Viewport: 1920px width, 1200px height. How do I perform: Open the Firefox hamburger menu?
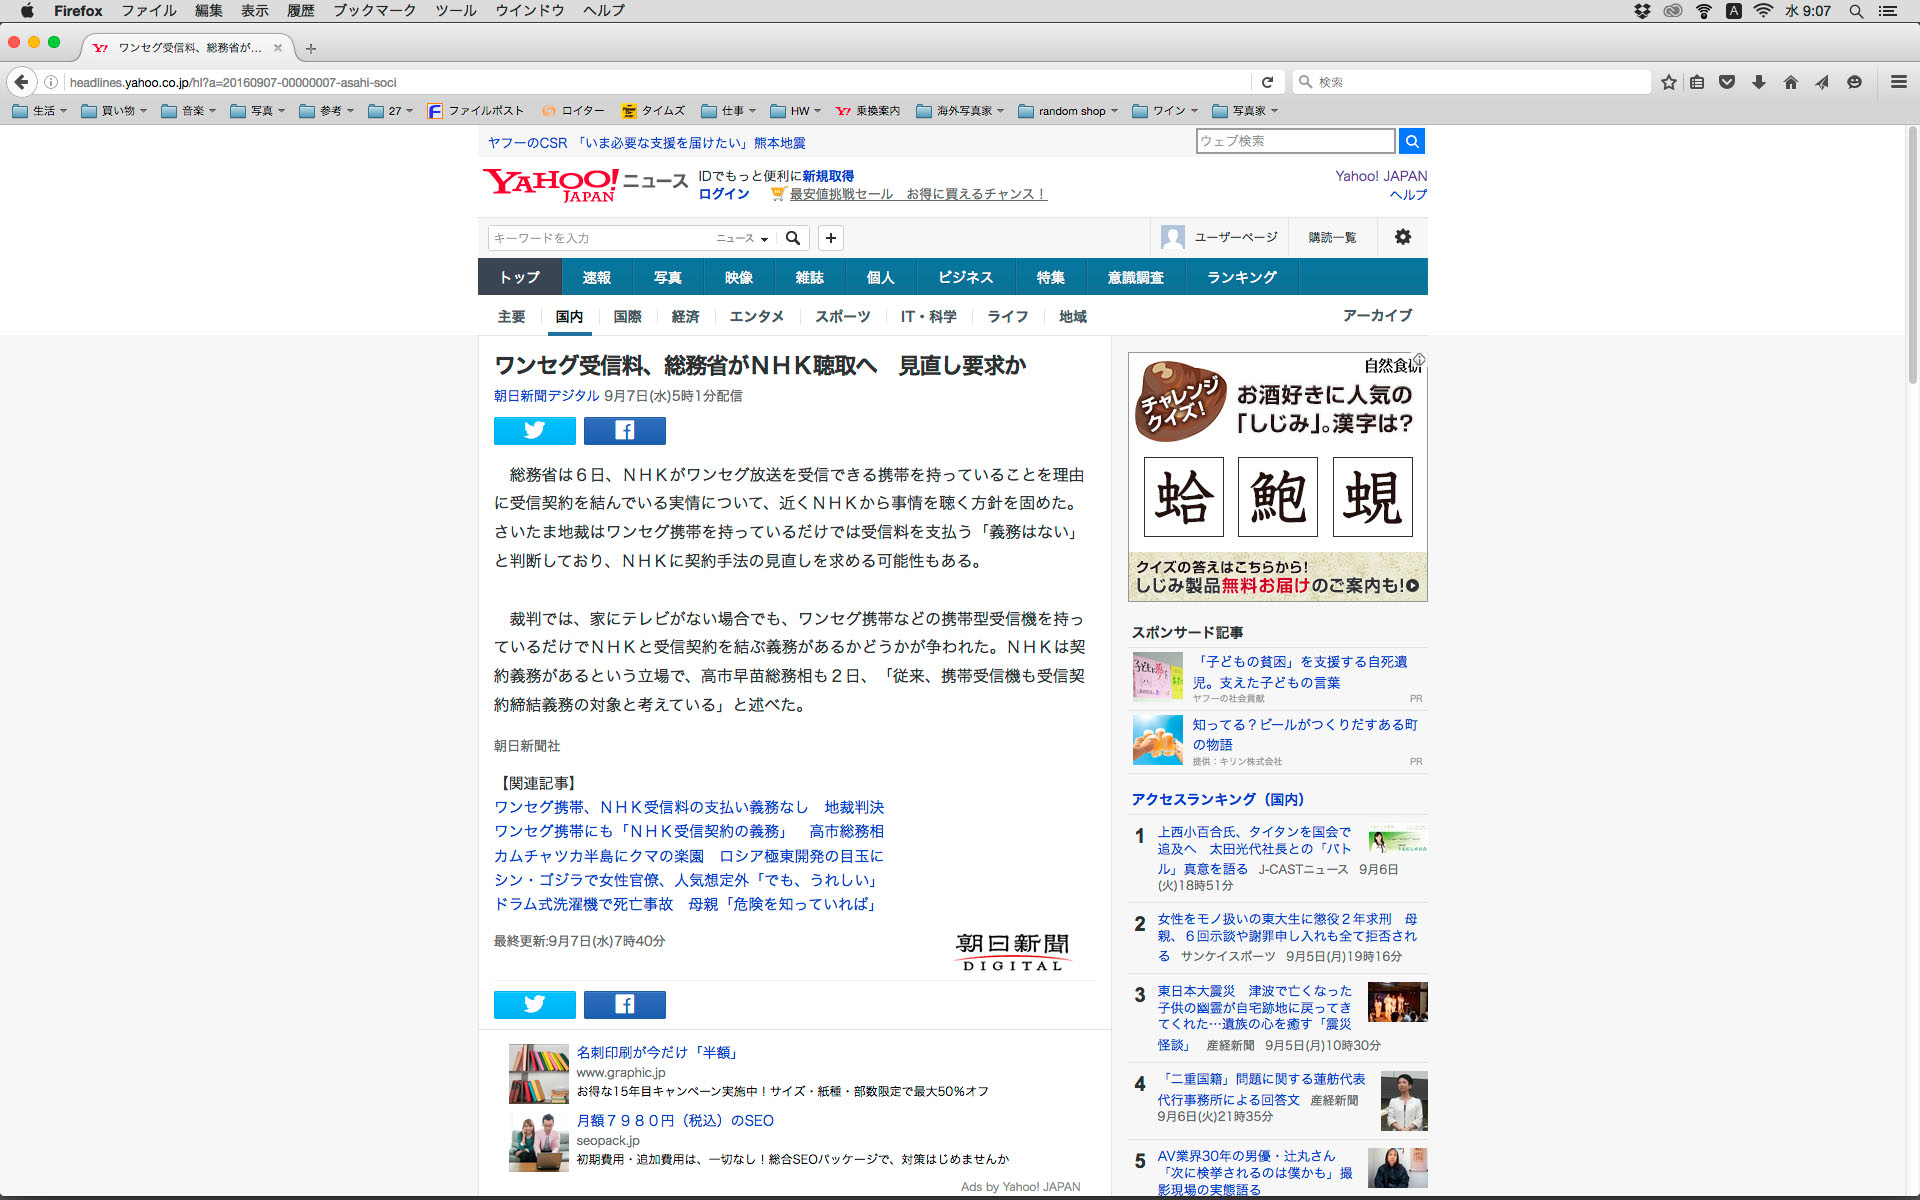pos(1898,82)
